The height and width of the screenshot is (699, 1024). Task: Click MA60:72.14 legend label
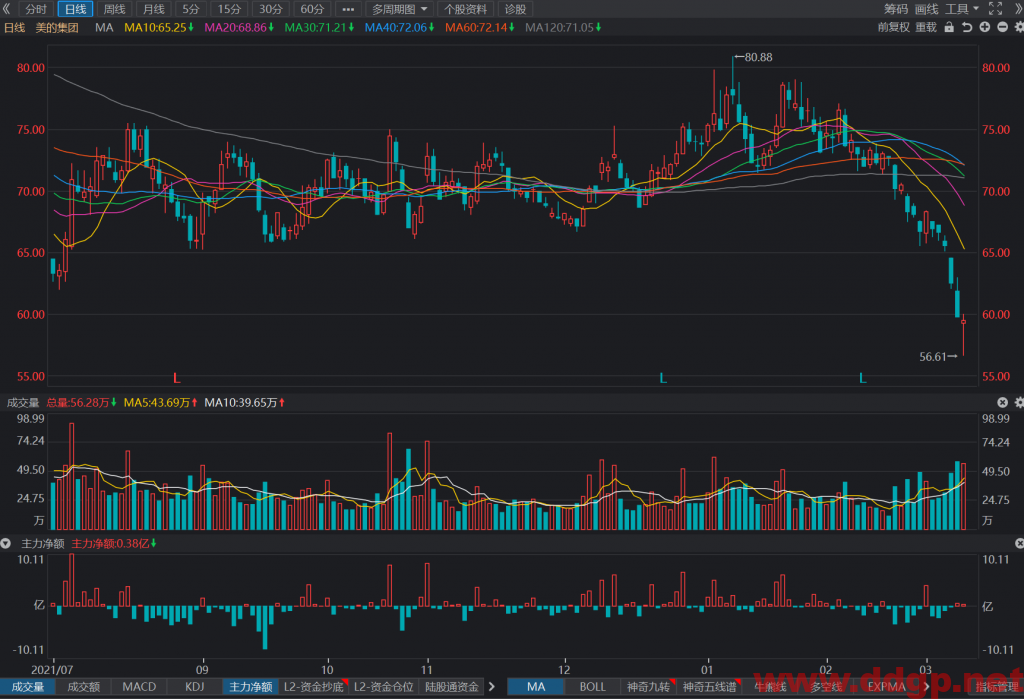(x=480, y=27)
